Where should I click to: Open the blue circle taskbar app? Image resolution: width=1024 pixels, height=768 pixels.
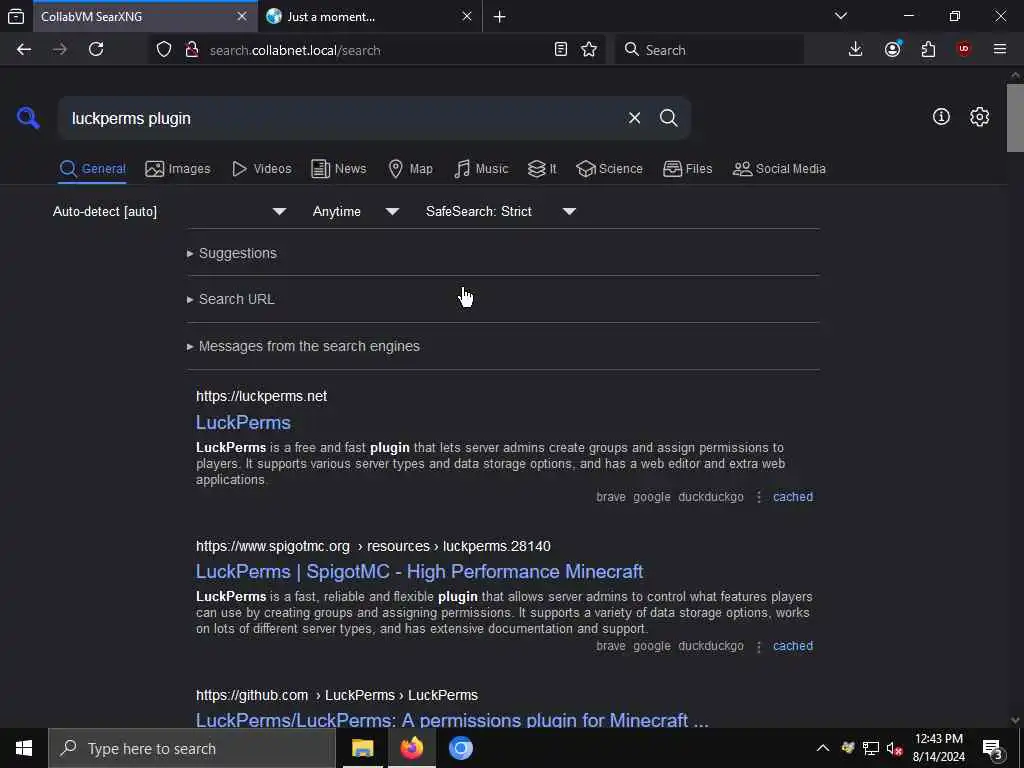point(460,748)
